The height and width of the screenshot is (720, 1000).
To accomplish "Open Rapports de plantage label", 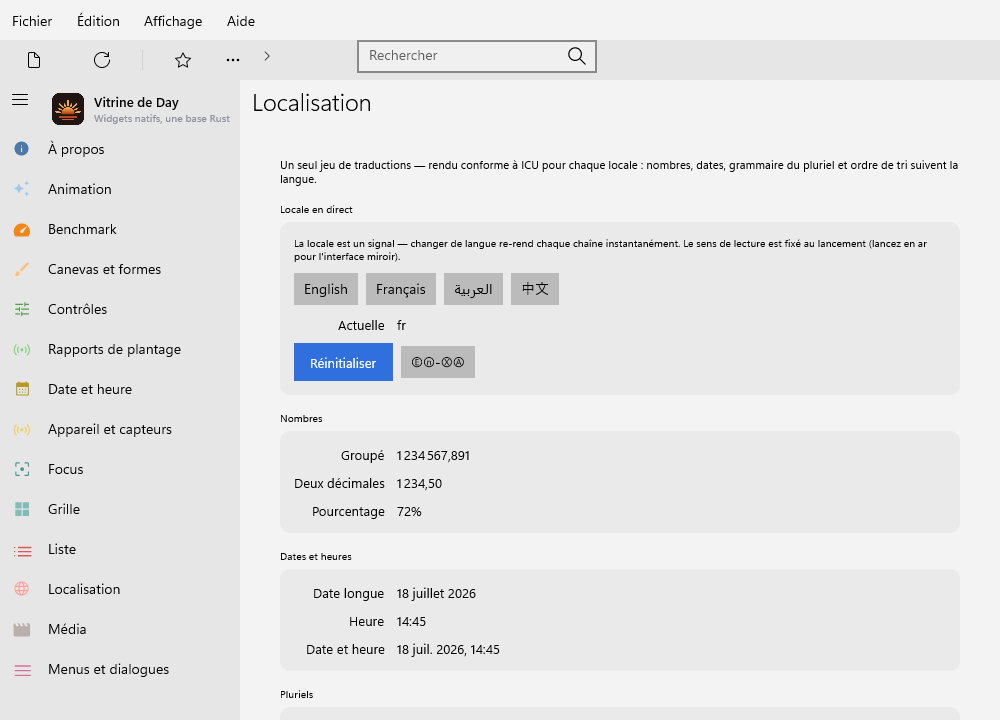I will (x=114, y=349).
